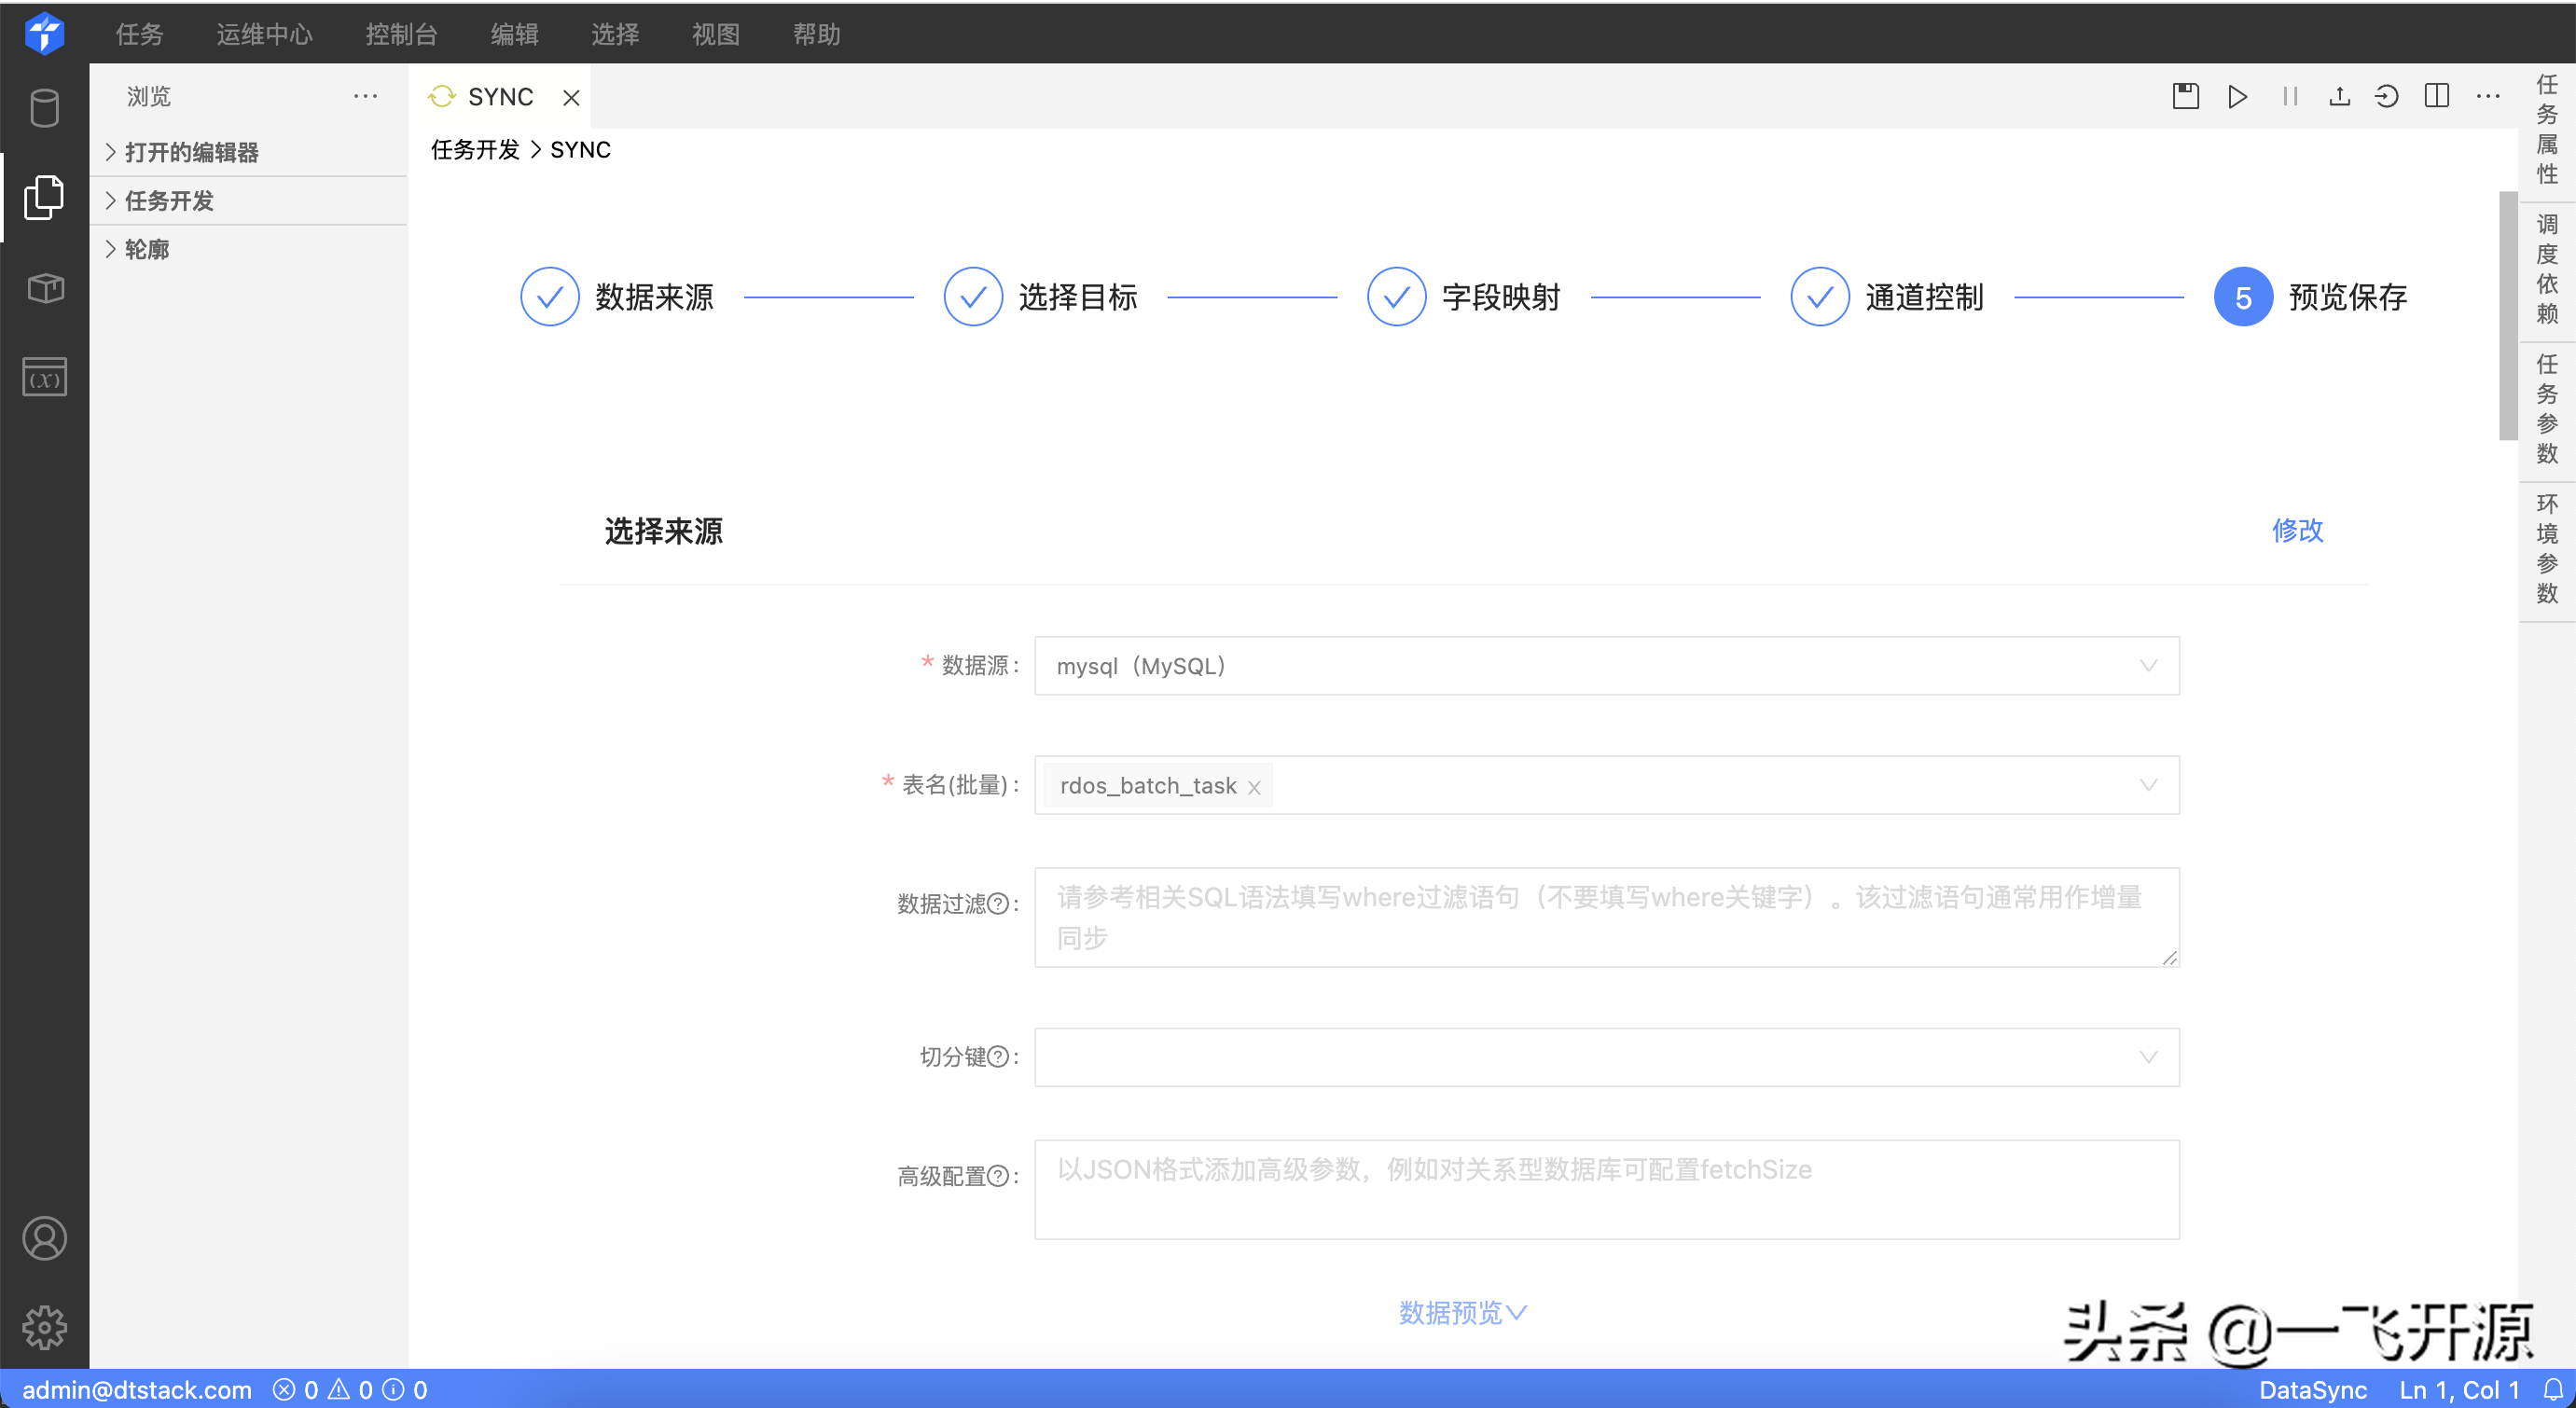2576x1408 pixels.
Task: Click DataSync language indicator
Action: tap(2312, 1390)
